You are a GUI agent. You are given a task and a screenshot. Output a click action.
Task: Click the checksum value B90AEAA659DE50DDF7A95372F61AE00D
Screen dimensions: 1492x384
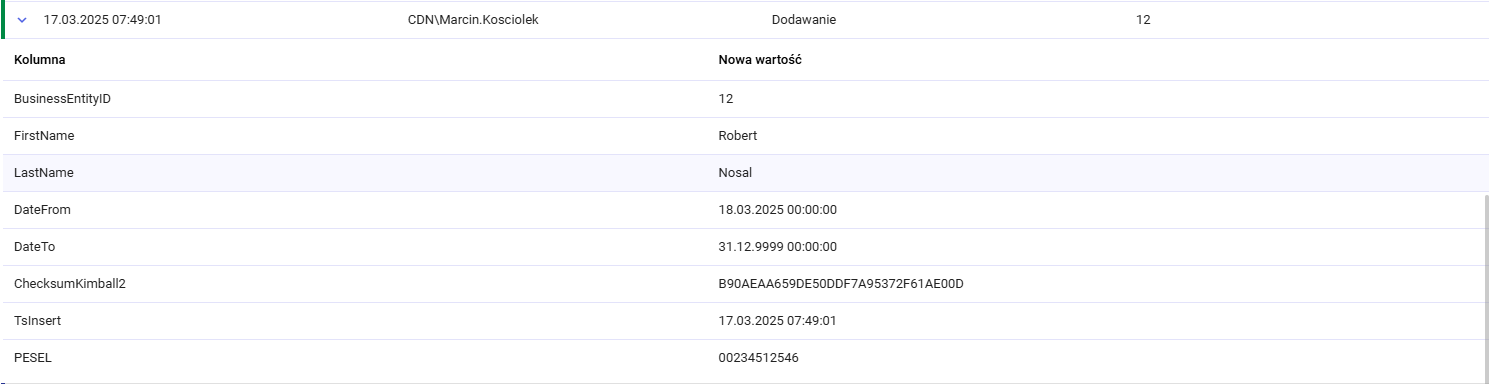[841, 284]
